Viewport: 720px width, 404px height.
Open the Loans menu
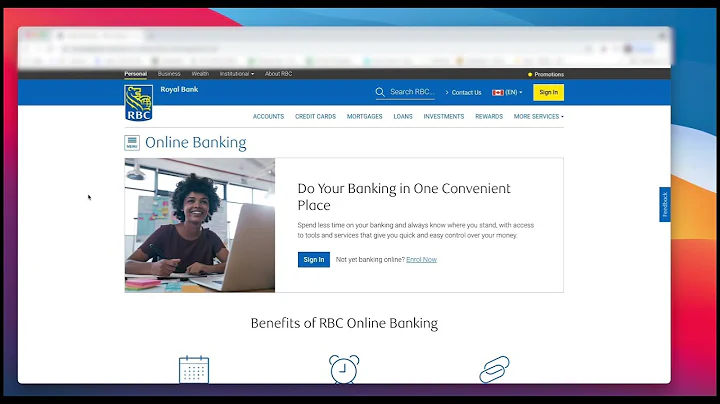coord(403,117)
